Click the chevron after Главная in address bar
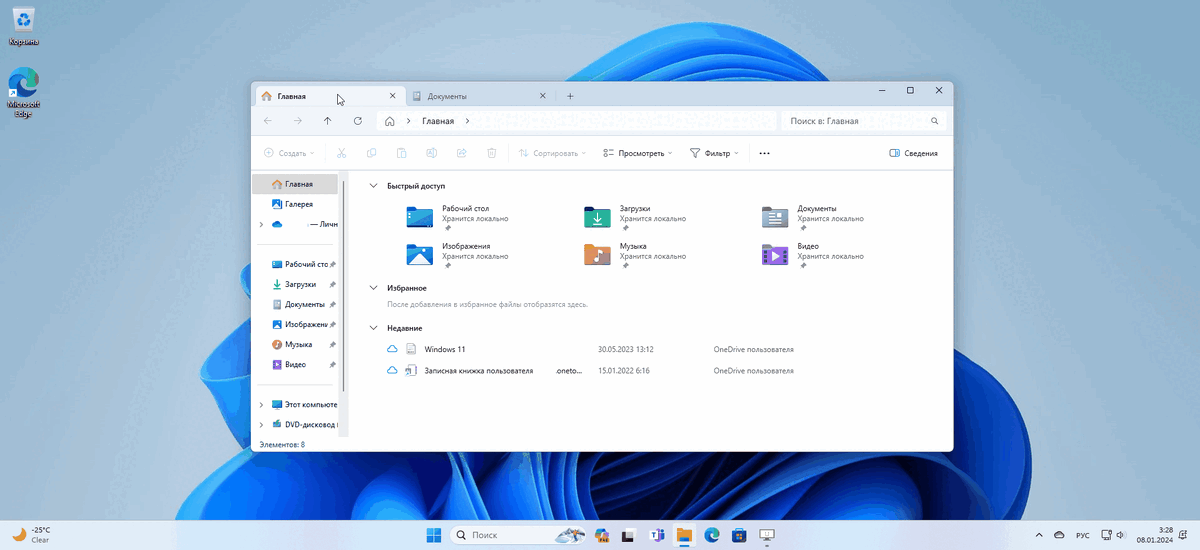Image resolution: width=1200 pixels, height=550 pixels. point(466,121)
